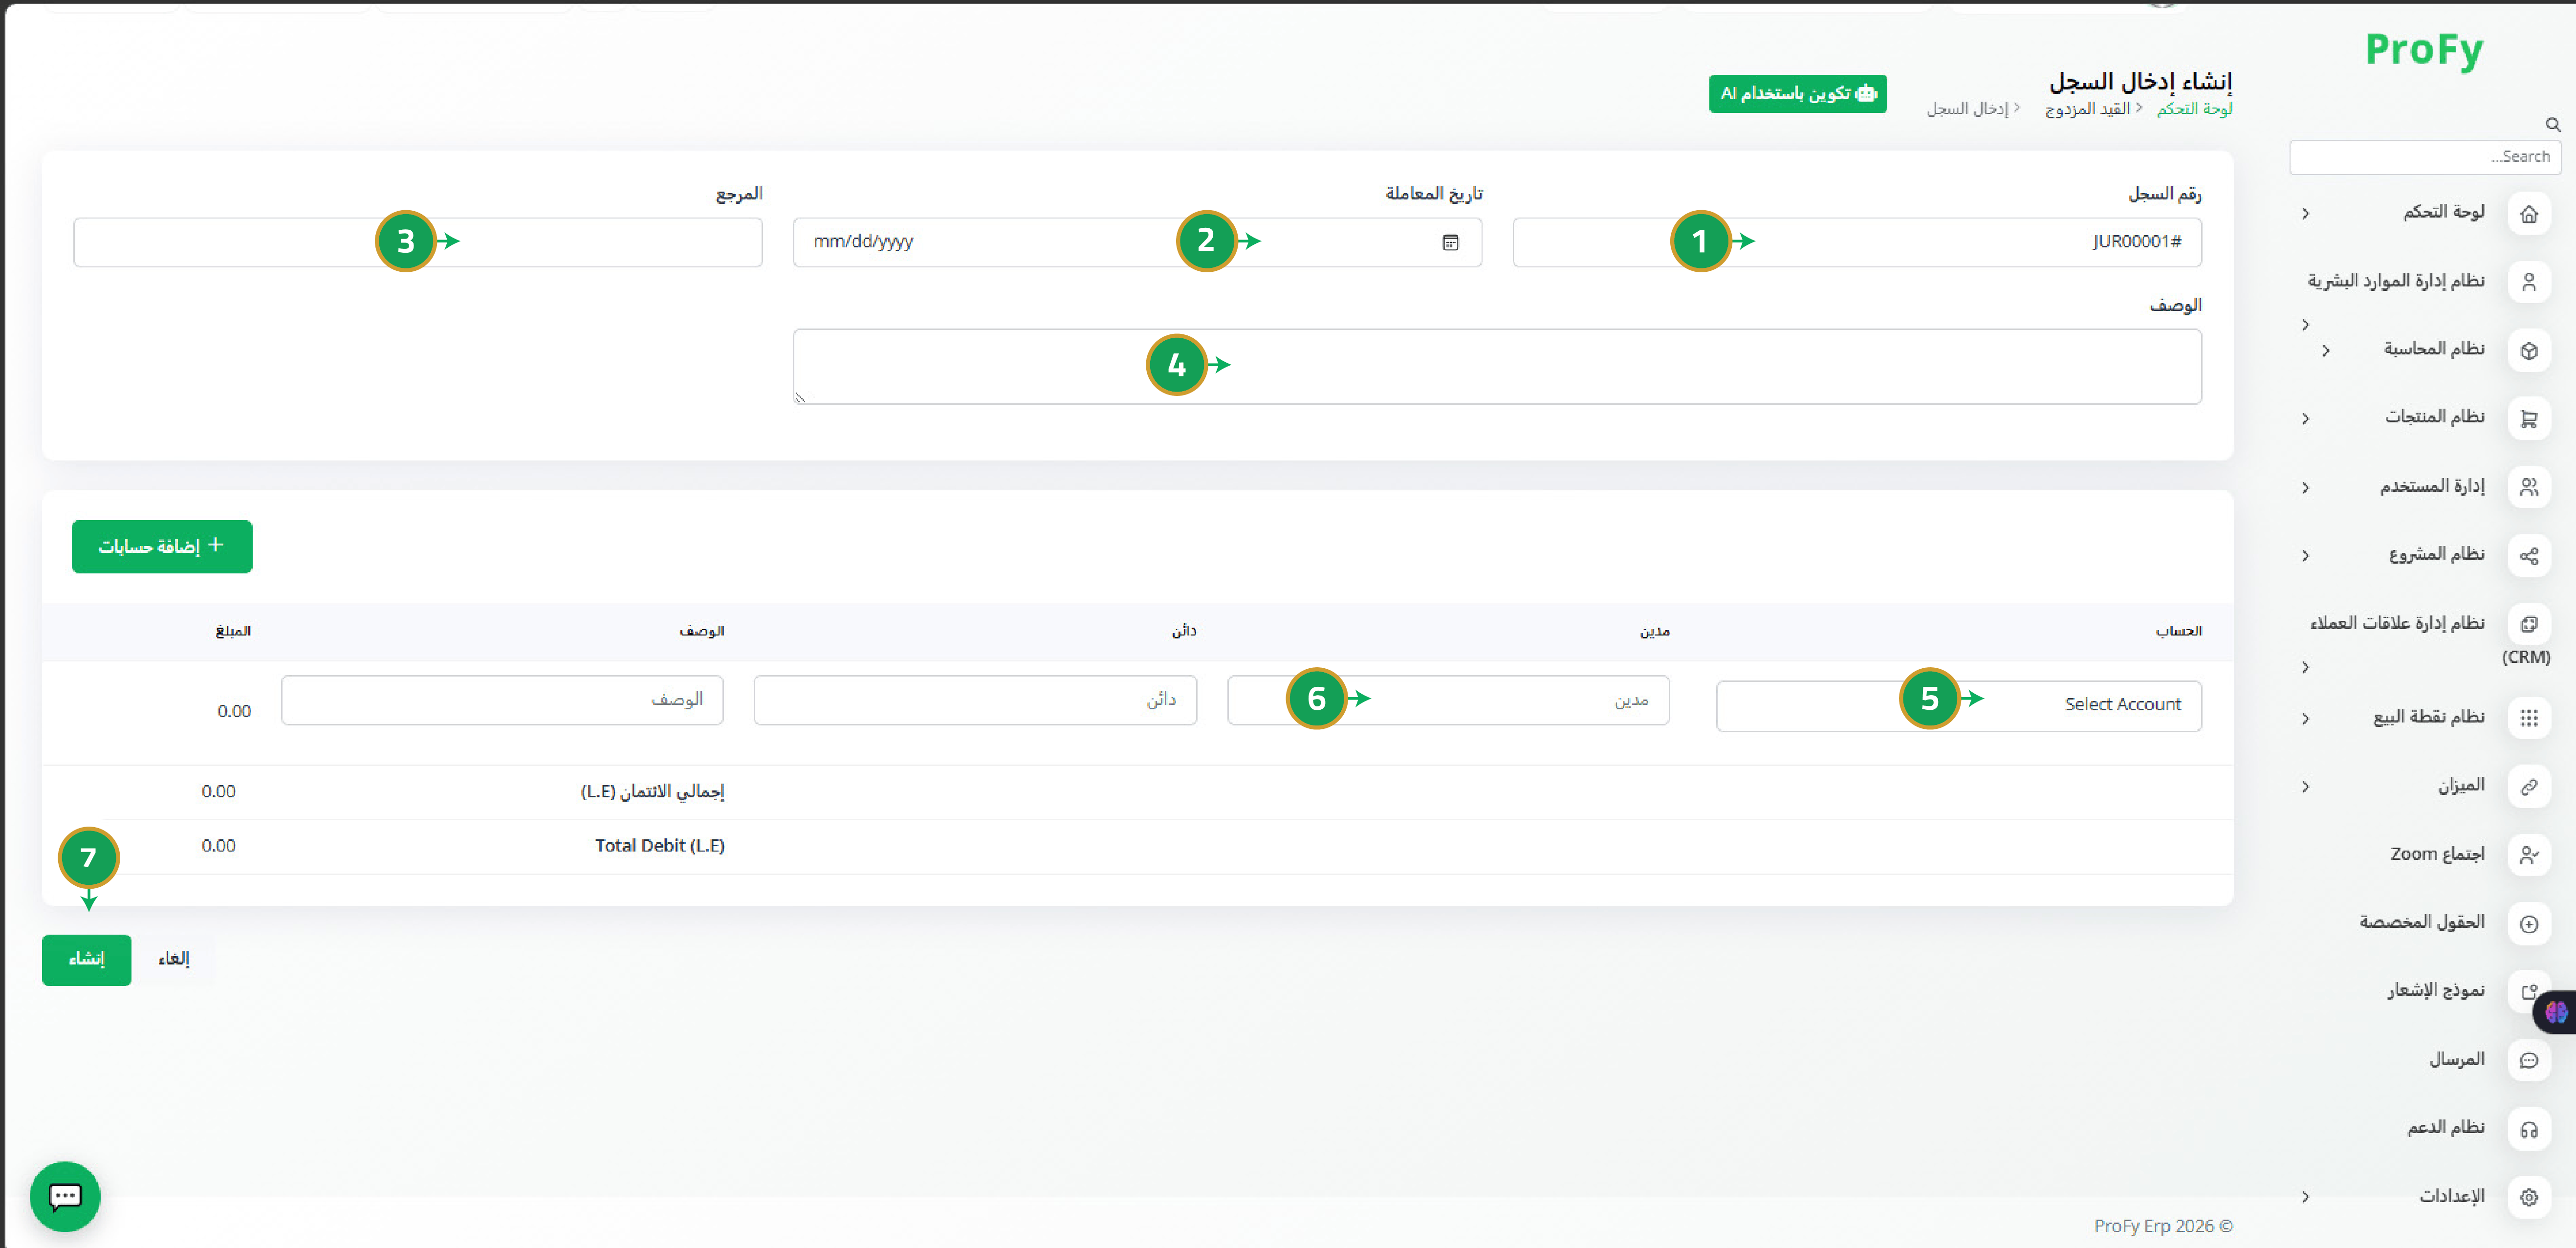Click the إضافة حسابات button

(162, 546)
